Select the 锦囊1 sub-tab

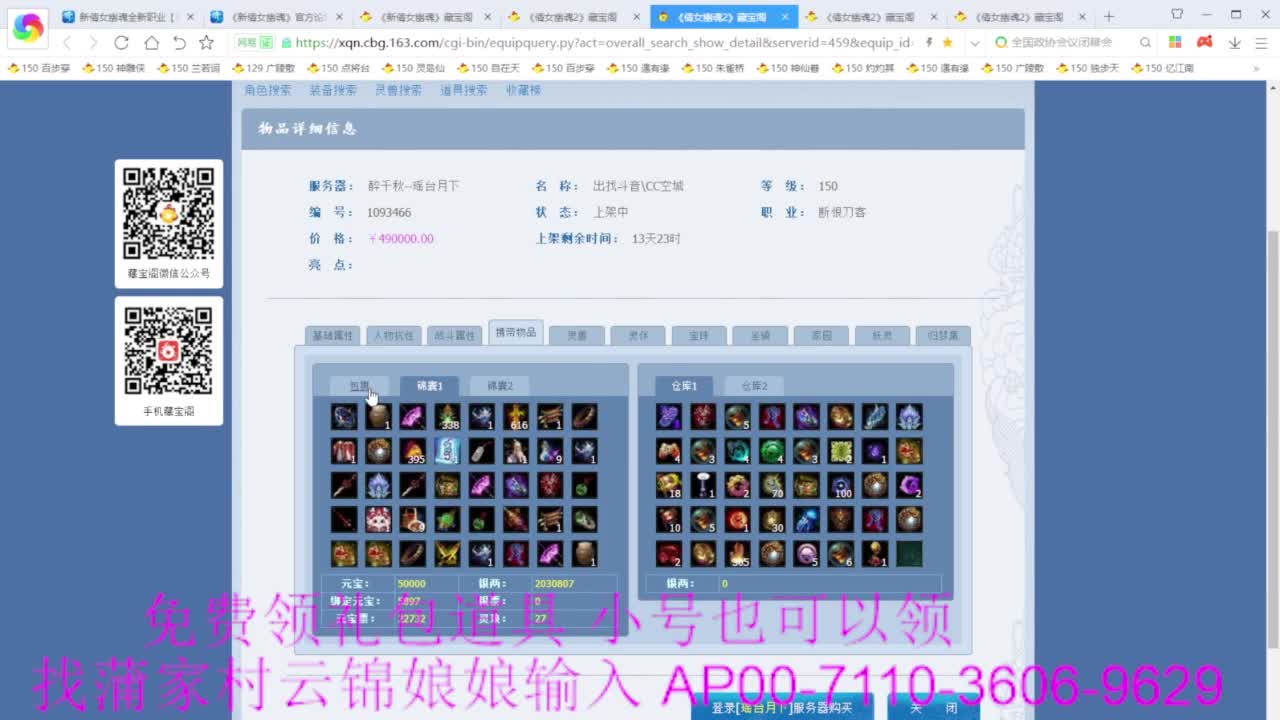point(430,386)
